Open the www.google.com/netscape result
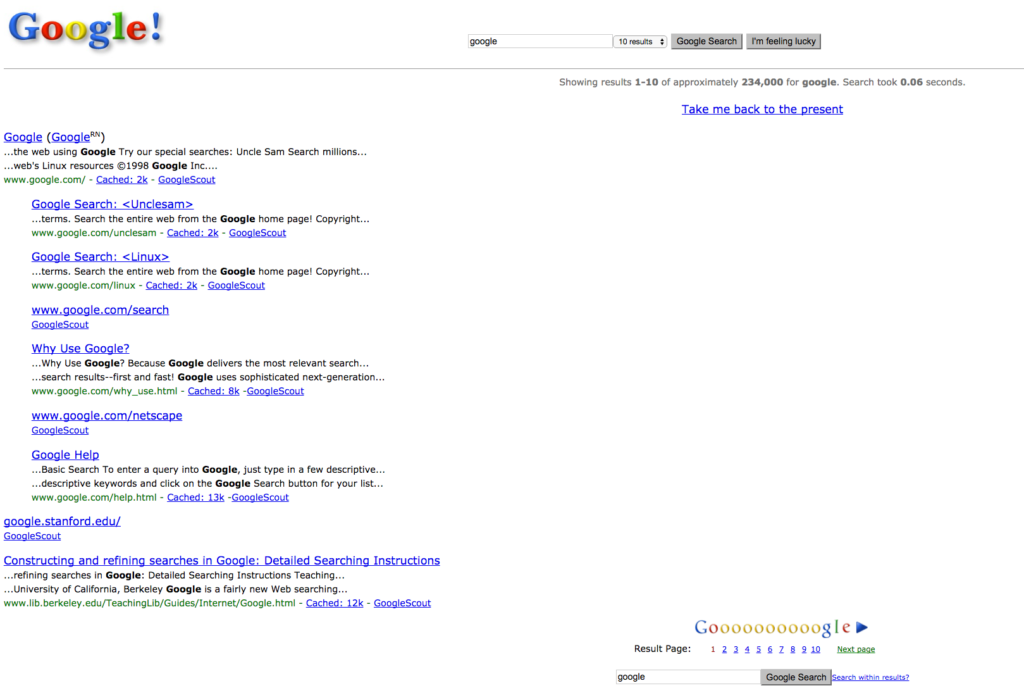This screenshot has height=688, width=1024. tap(106, 415)
